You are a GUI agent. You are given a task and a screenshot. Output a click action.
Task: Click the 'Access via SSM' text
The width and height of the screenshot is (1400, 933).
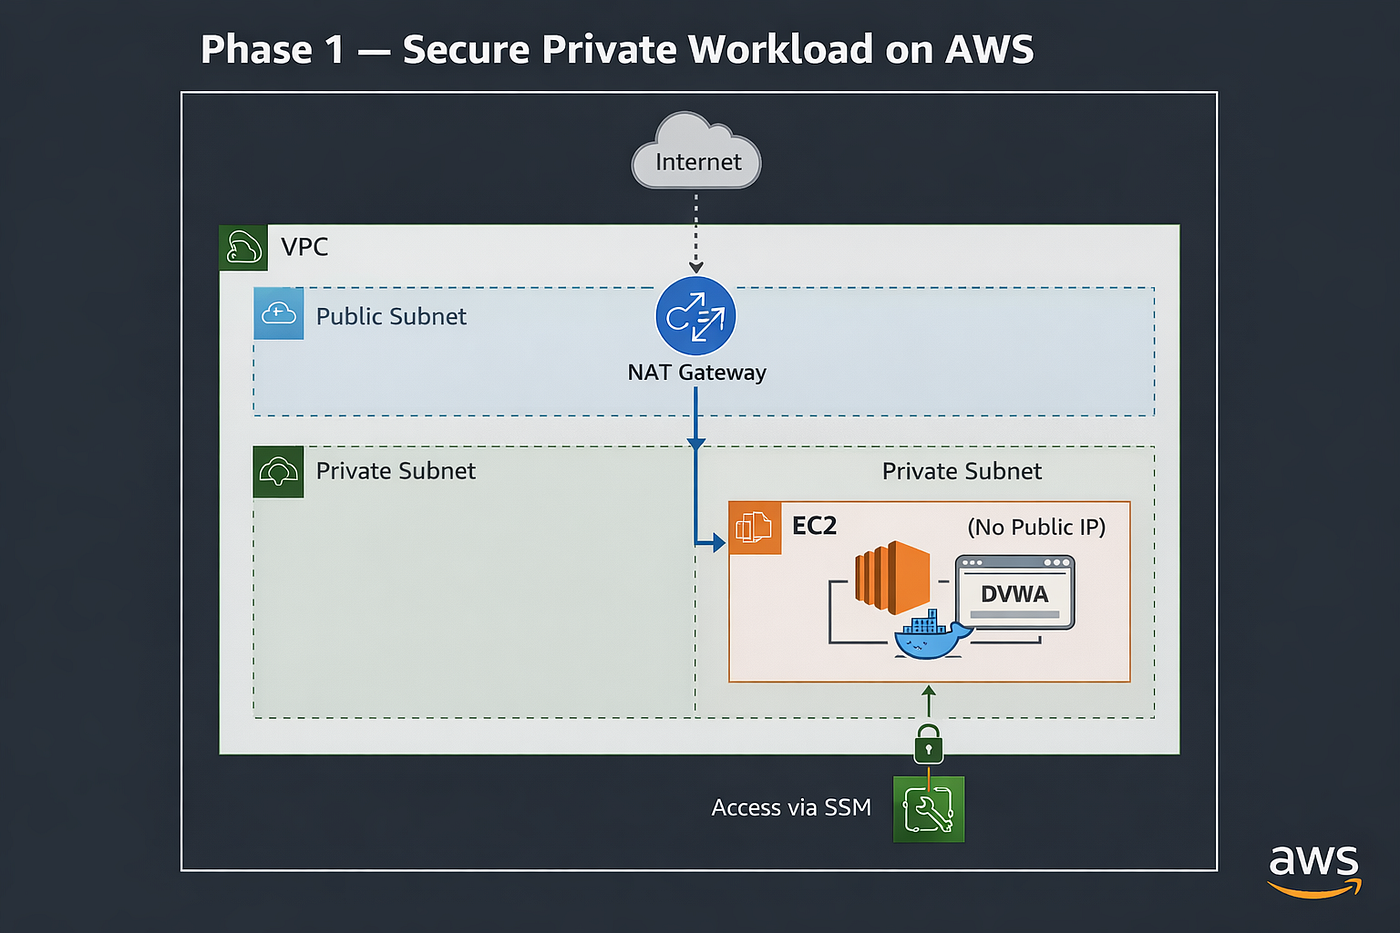[x=791, y=807]
